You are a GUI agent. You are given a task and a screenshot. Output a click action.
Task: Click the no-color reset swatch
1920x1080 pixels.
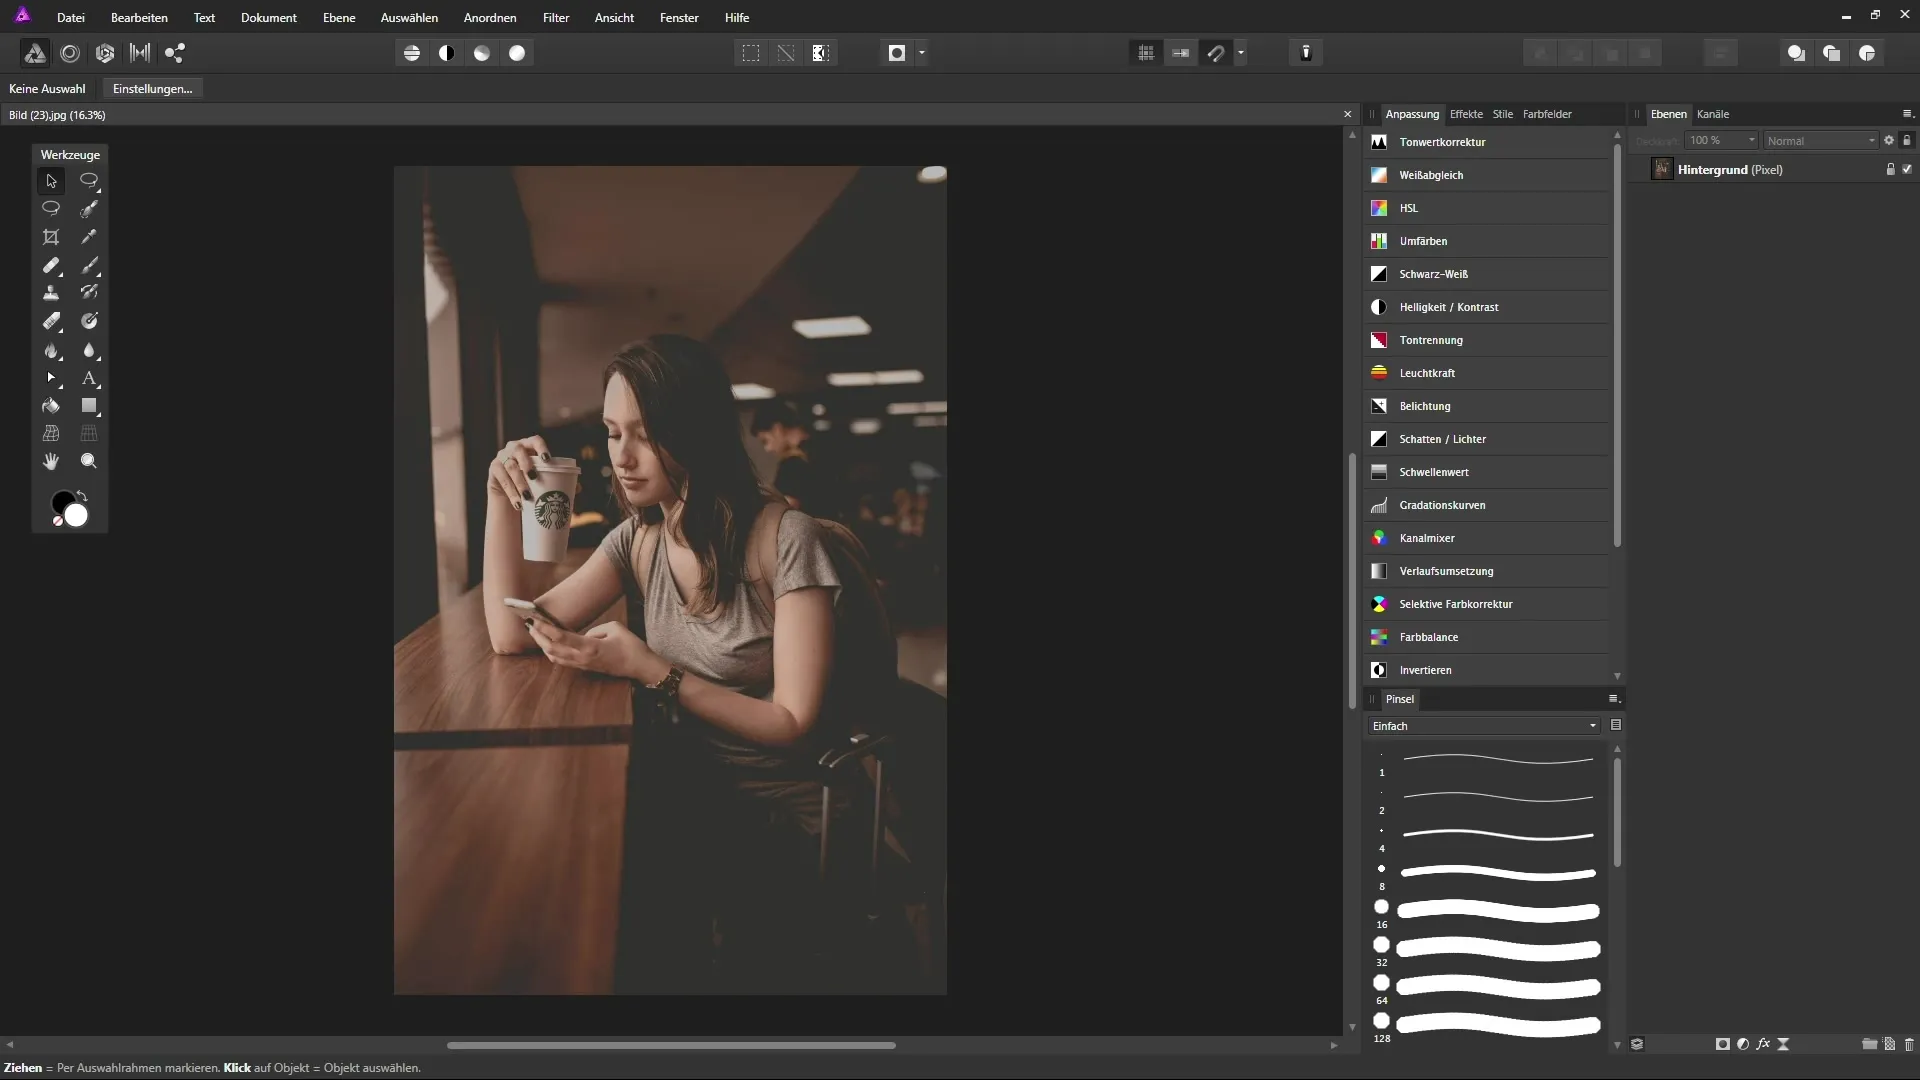[x=58, y=521]
